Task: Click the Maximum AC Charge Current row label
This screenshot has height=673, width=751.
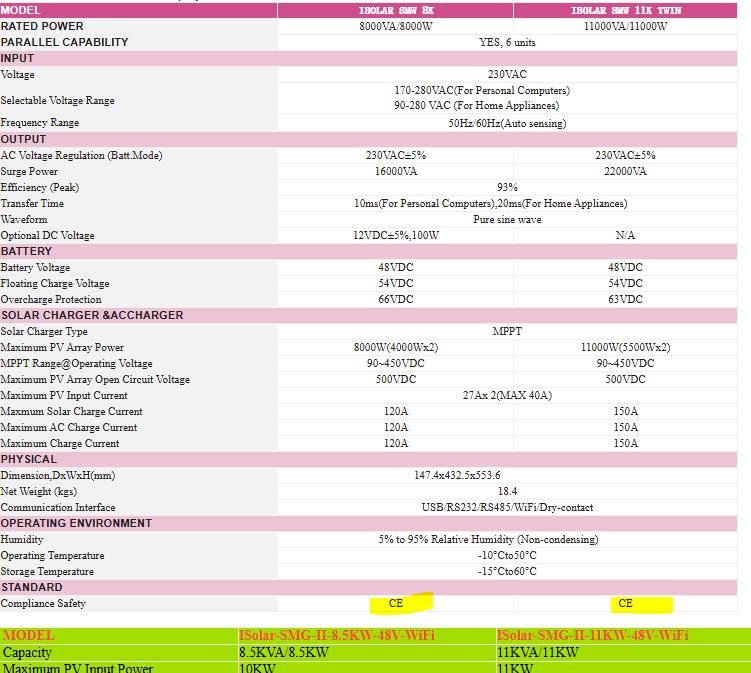Action: (69, 427)
